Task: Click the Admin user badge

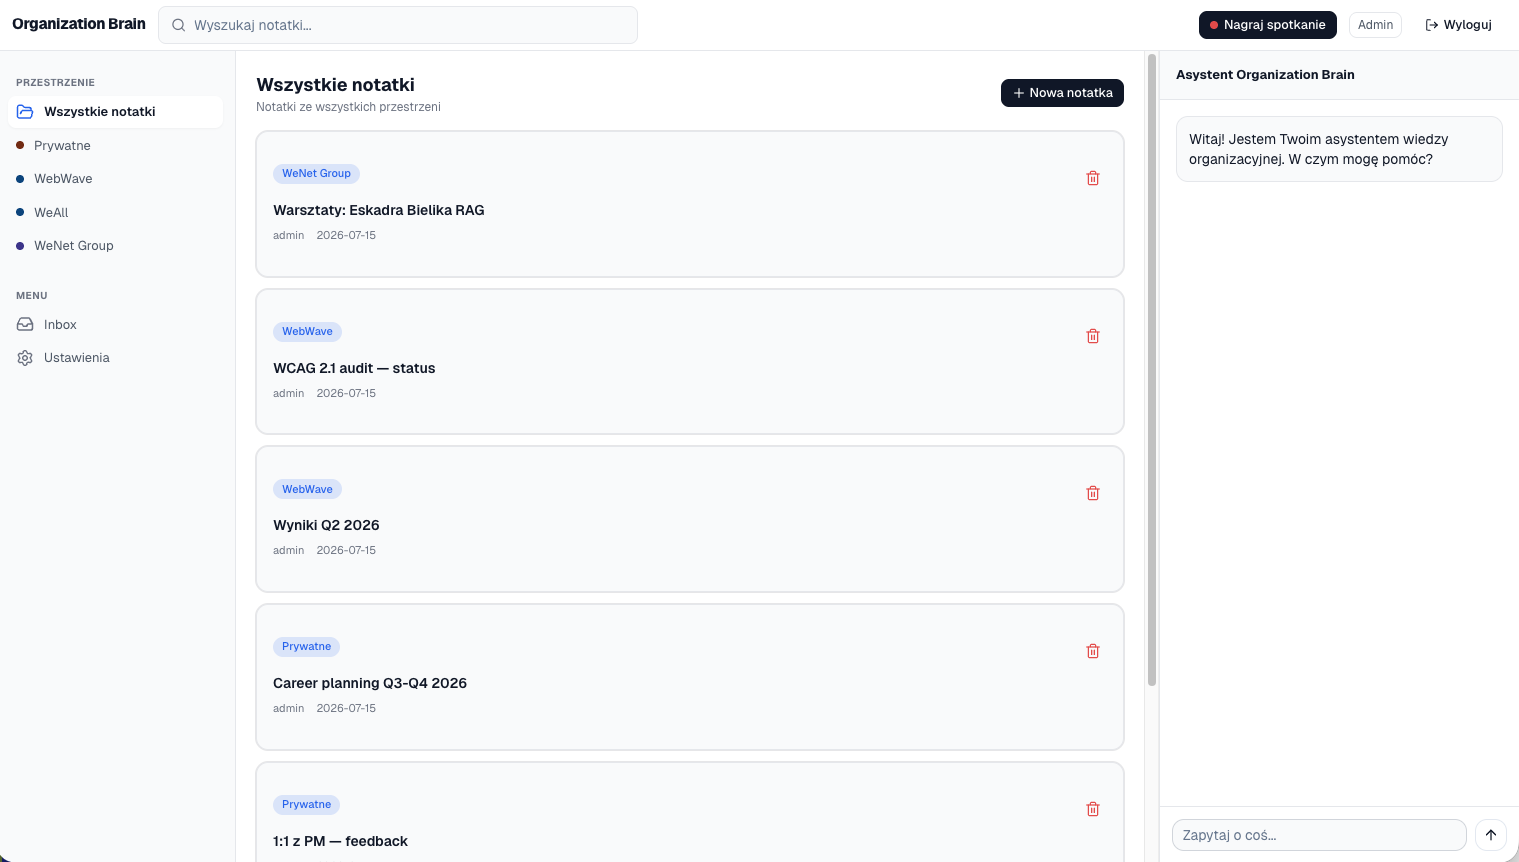Action: click(1375, 25)
